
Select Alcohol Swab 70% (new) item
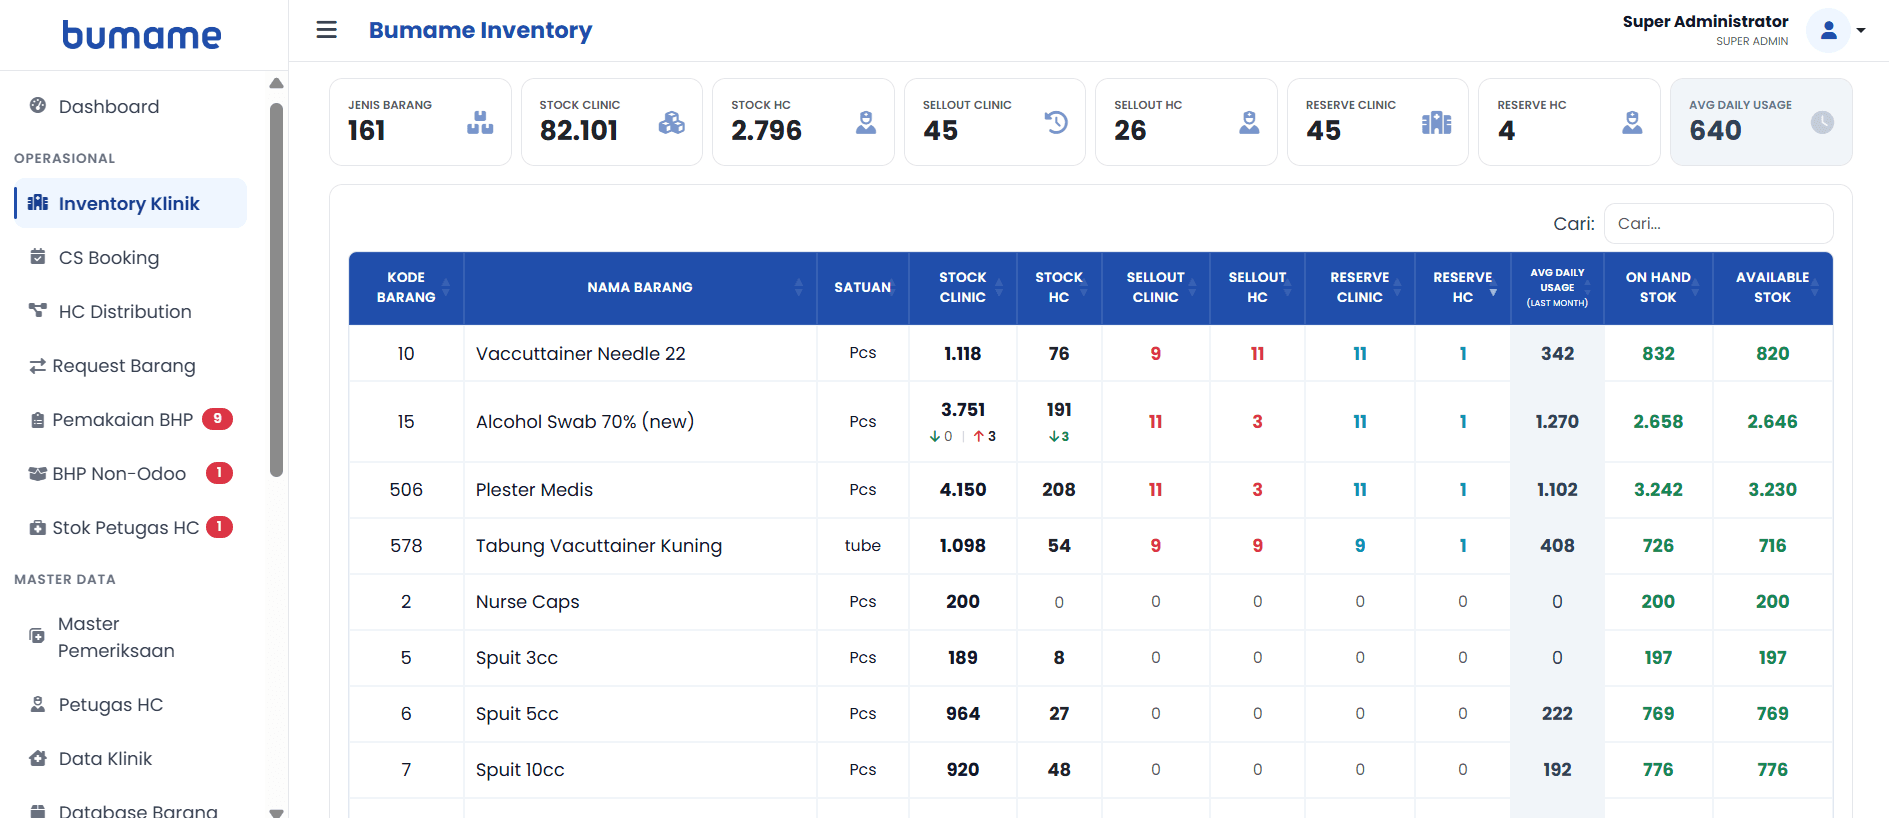point(585,421)
